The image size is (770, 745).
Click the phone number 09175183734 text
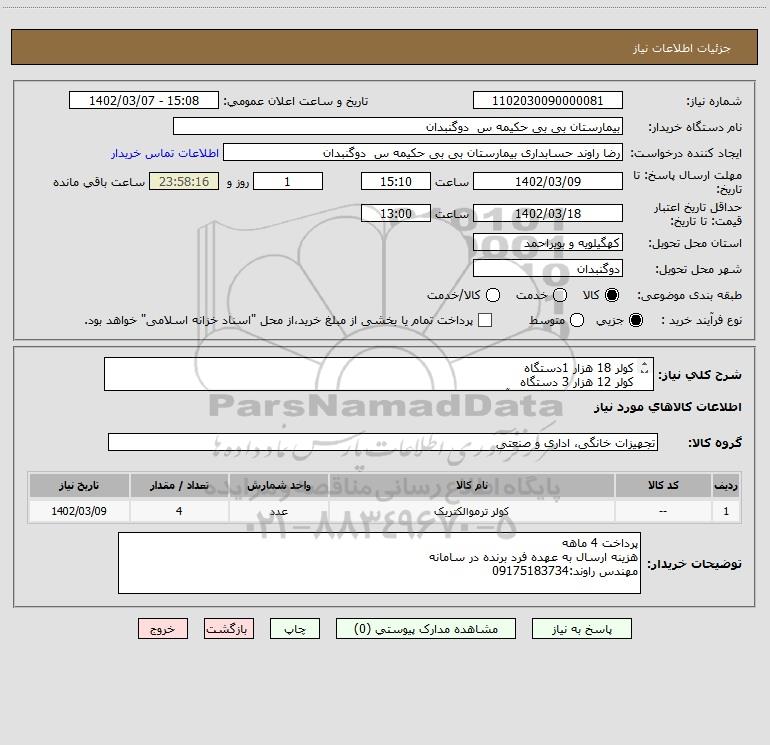point(530,571)
